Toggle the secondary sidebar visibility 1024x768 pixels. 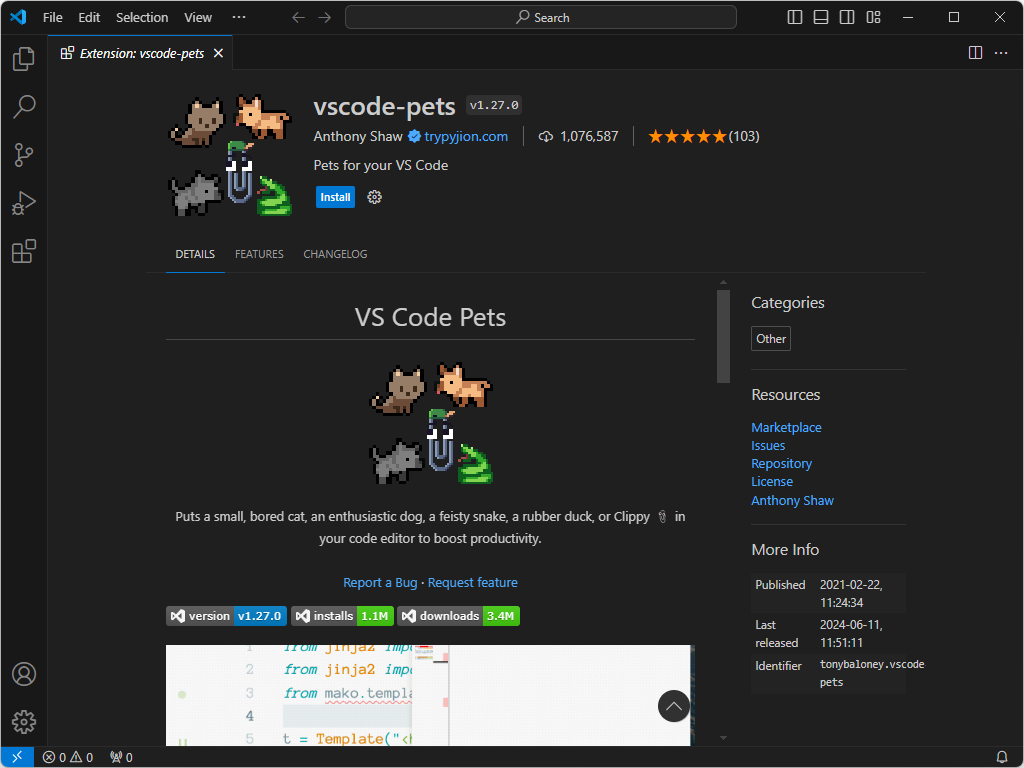[x=846, y=17]
